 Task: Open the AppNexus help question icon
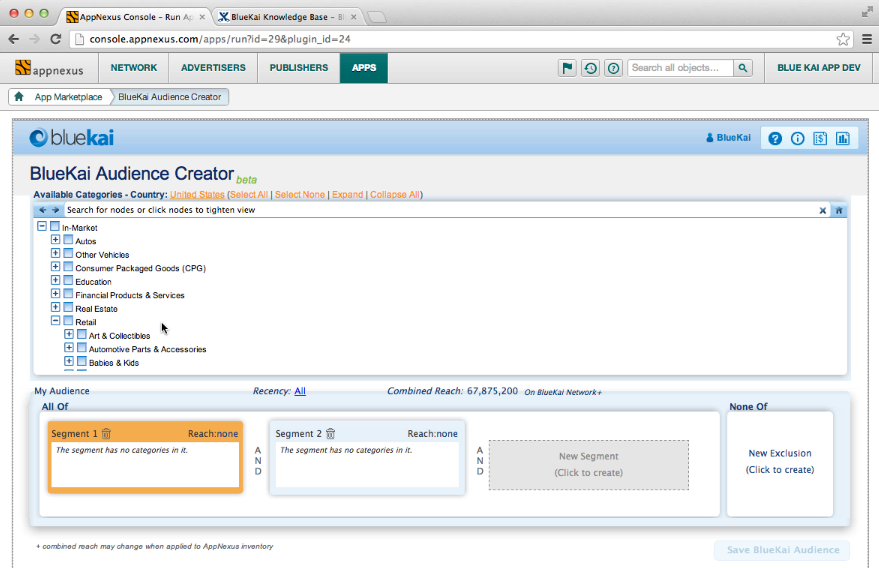click(613, 68)
